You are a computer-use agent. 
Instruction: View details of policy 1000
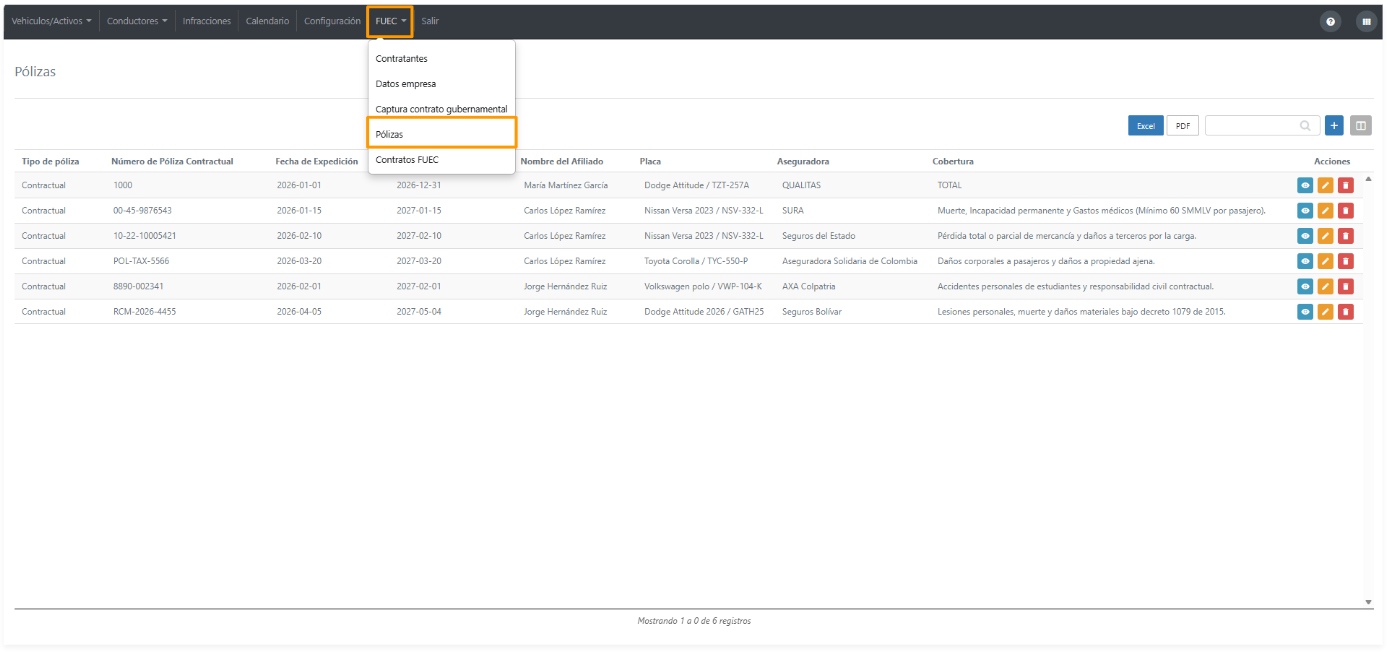pos(1305,185)
